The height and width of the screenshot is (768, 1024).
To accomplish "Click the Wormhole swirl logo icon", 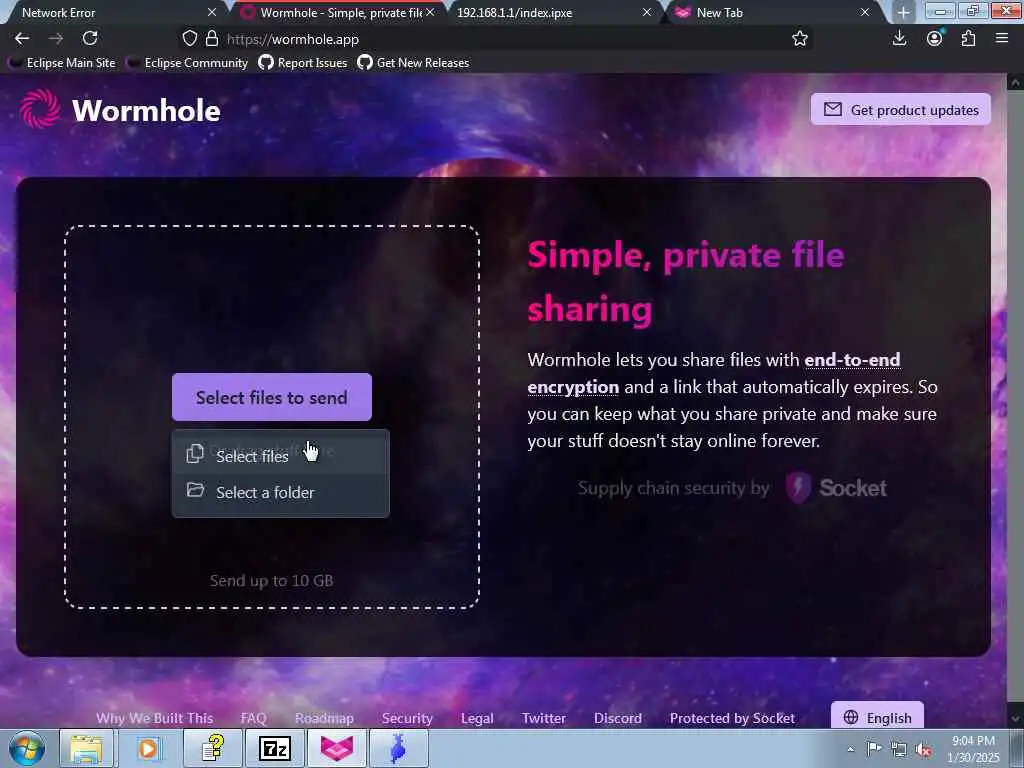I will coord(40,109).
